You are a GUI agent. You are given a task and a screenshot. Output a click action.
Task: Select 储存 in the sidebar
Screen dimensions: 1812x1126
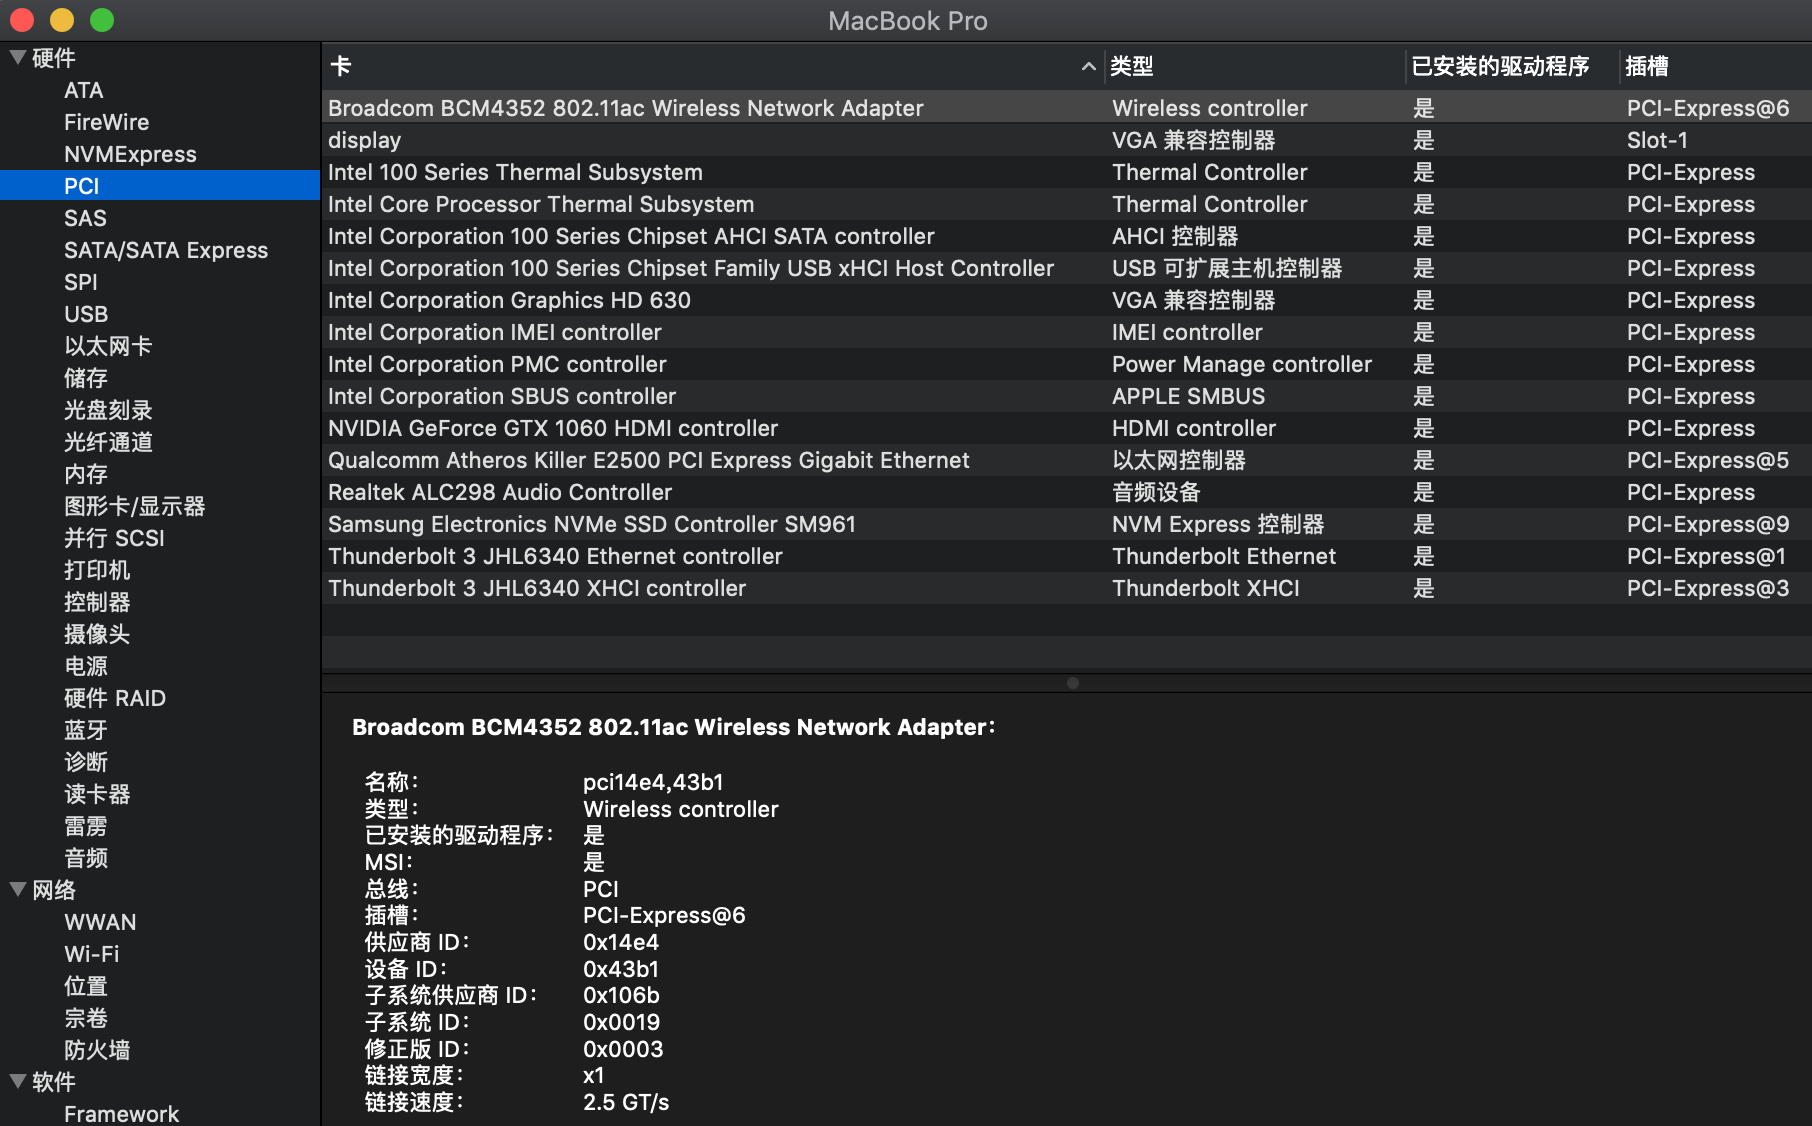86,378
